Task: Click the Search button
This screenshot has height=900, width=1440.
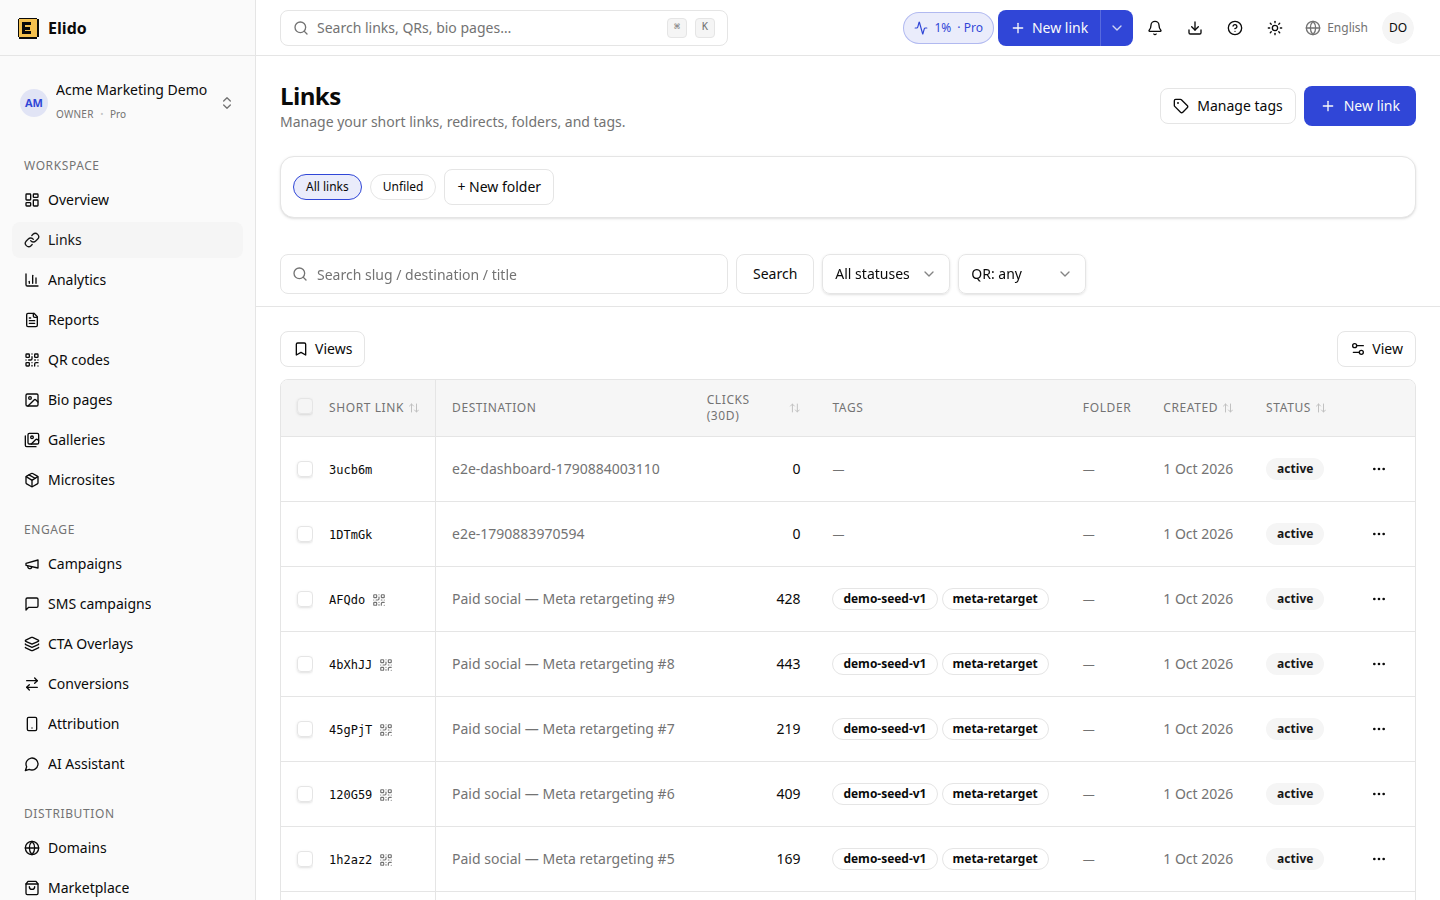Action: [x=775, y=274]
